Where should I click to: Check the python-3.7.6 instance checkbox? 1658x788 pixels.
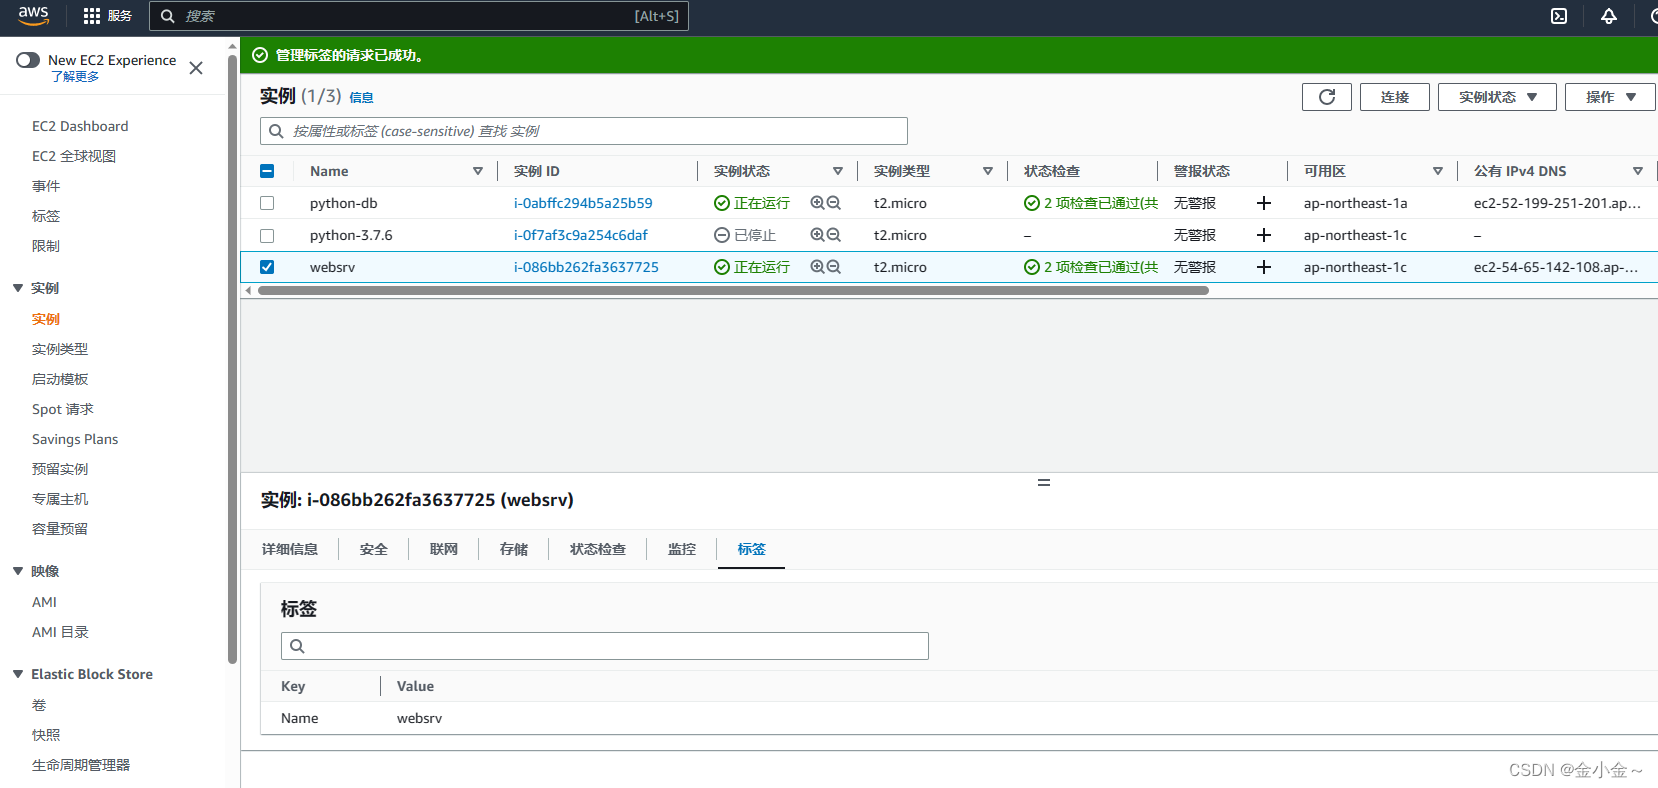(267, 235)
